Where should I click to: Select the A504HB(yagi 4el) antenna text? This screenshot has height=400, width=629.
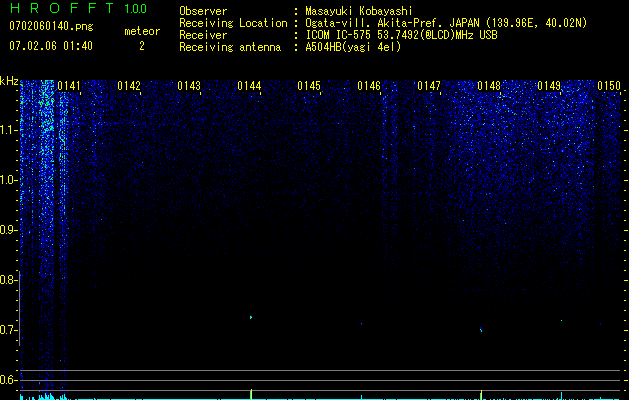353,47
